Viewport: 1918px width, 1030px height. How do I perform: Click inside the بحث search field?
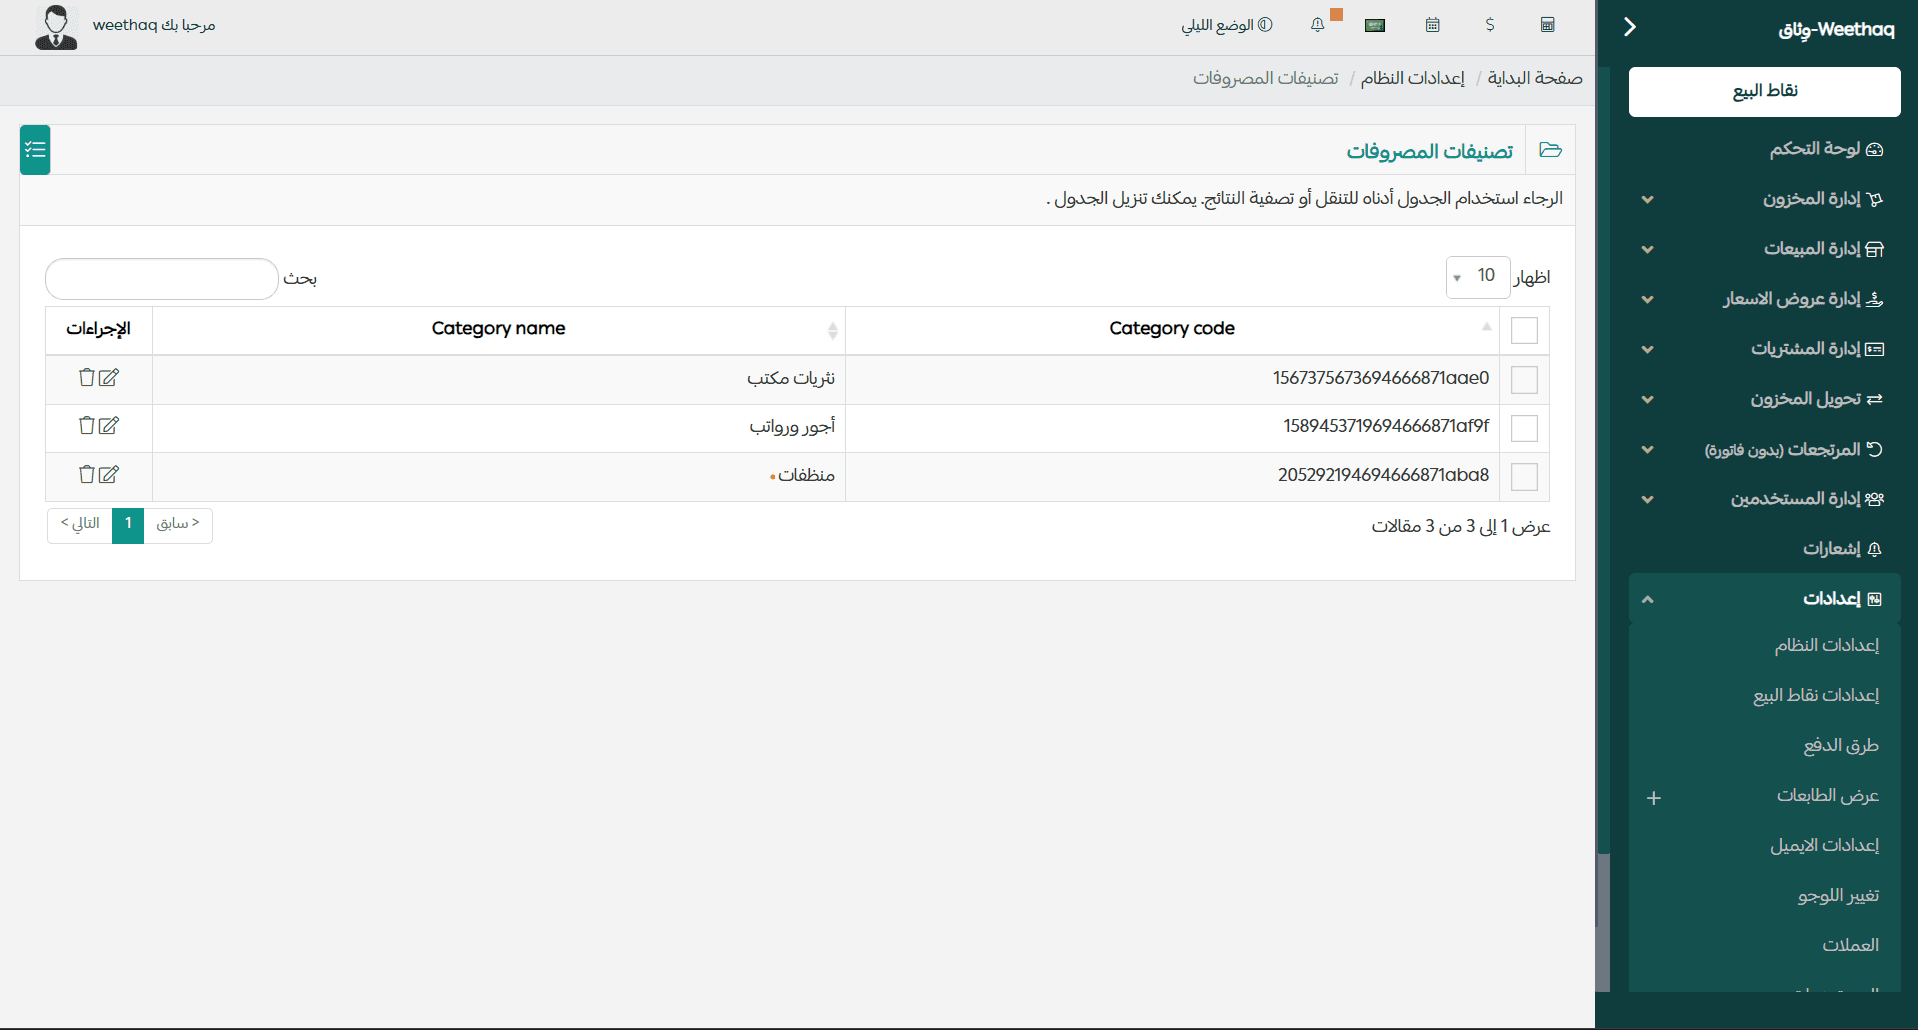(x=160, y=279)
